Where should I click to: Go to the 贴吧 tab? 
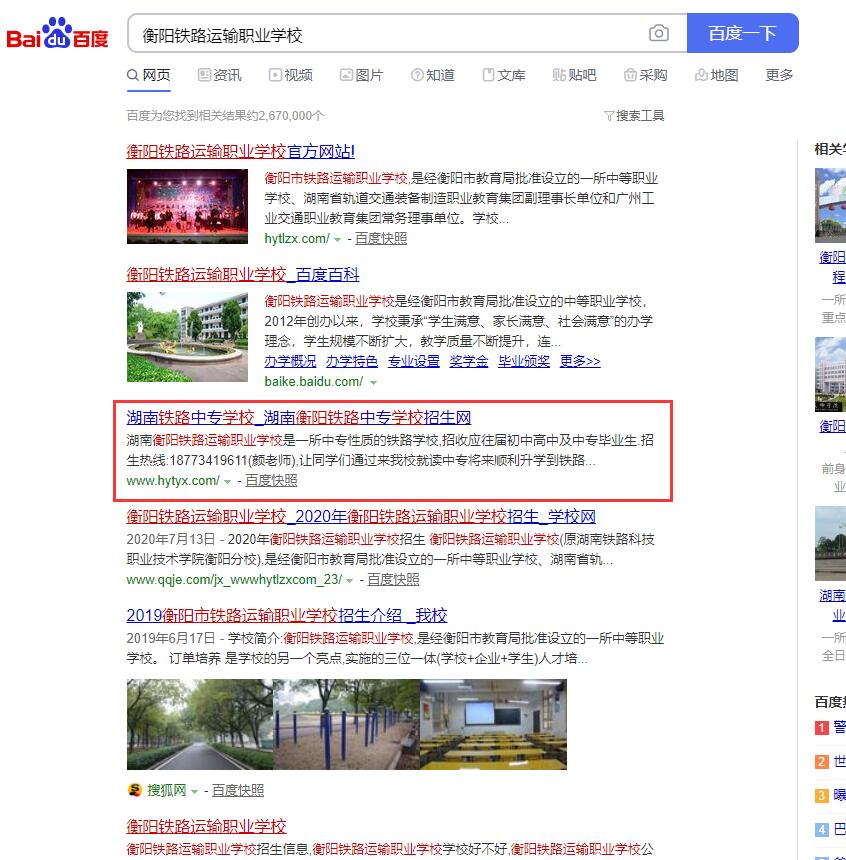pos(574,75)
